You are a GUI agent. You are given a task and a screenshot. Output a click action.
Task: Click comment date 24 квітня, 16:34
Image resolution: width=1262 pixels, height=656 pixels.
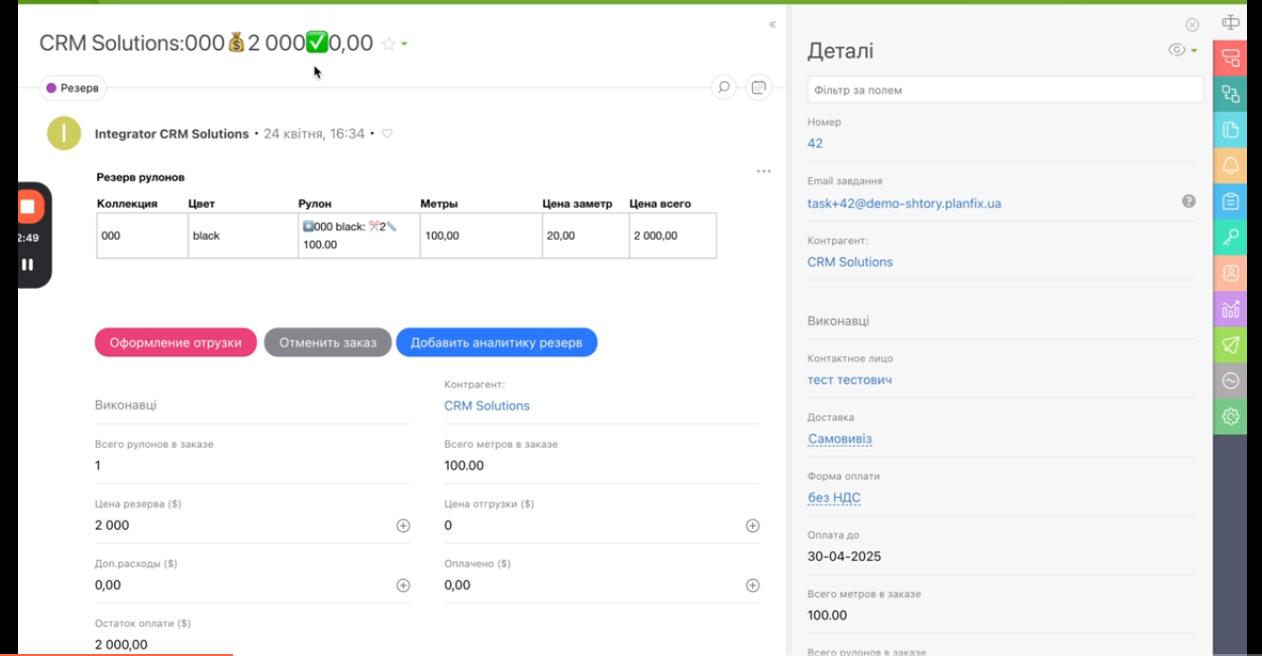(314, 134)
